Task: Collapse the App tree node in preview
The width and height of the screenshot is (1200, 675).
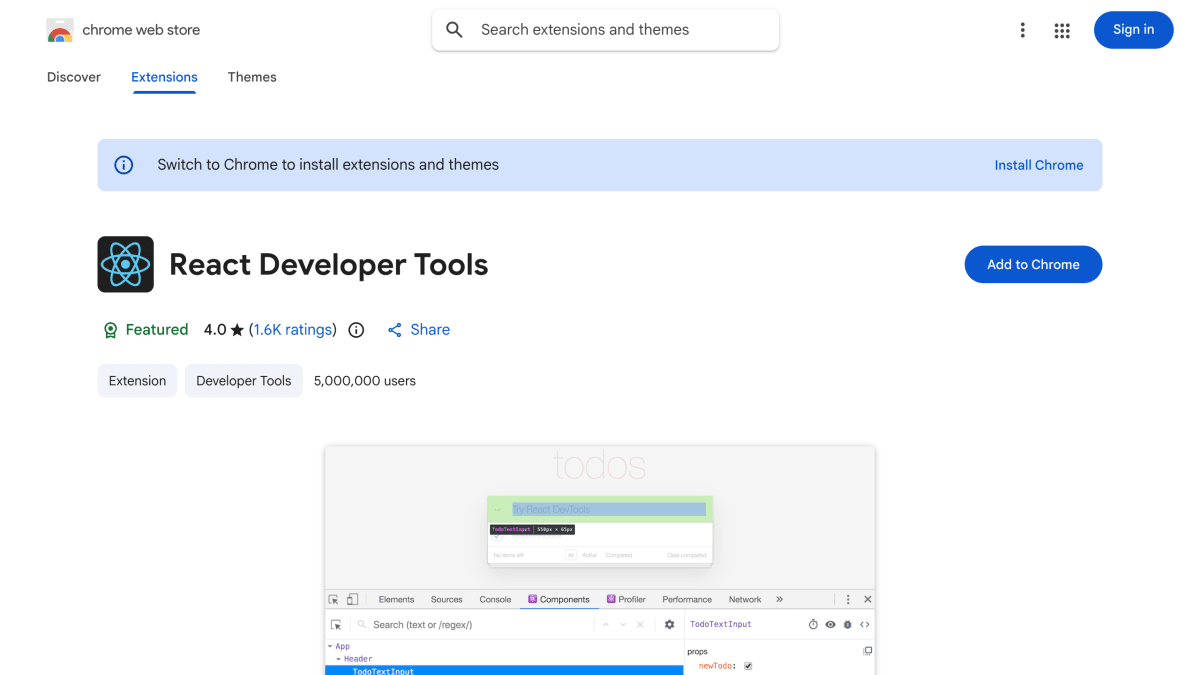Action: [330, 646]
